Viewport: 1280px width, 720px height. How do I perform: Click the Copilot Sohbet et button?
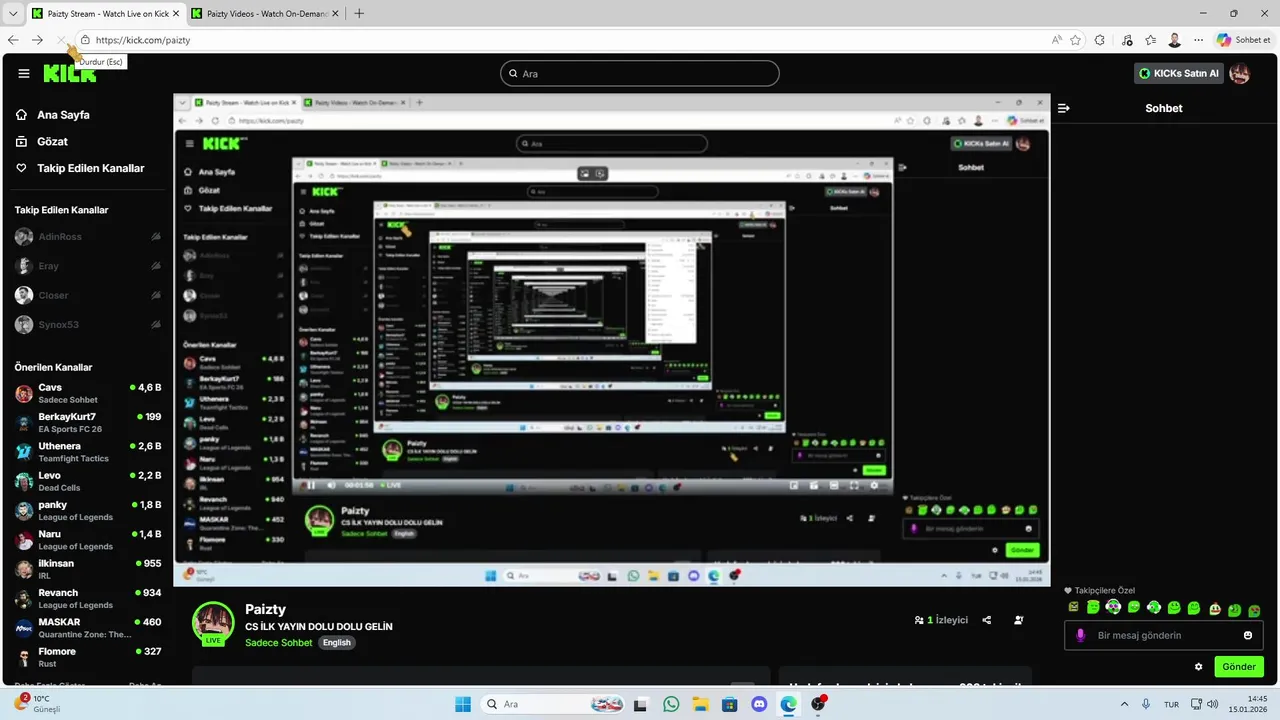[x=1244, y=40]
